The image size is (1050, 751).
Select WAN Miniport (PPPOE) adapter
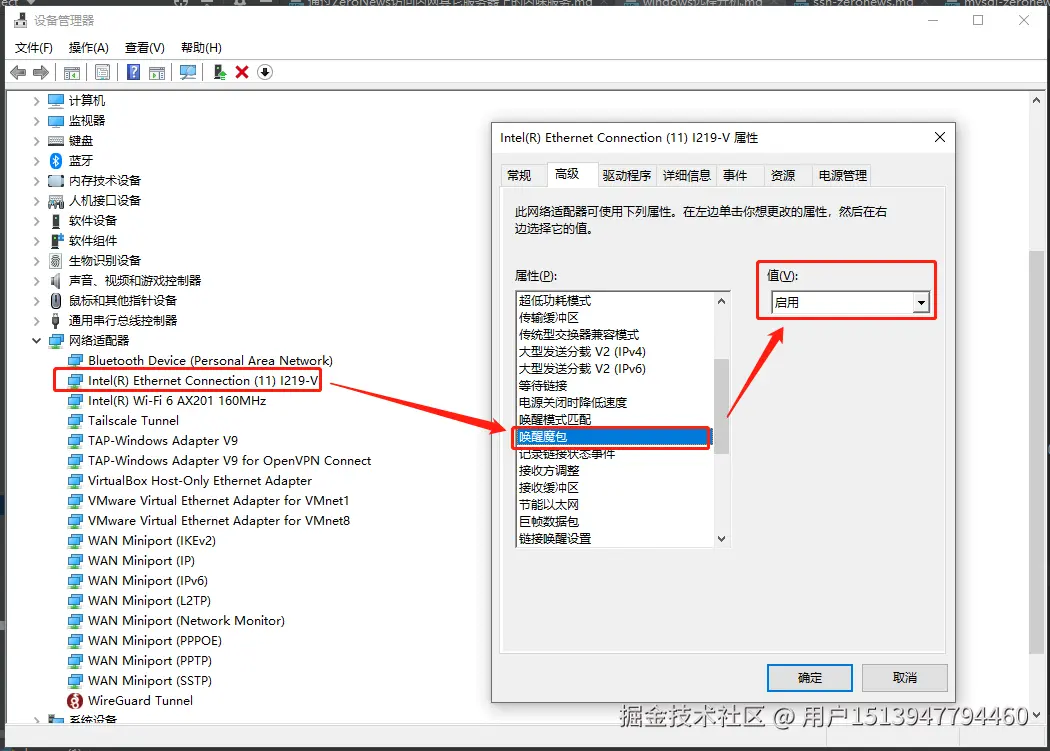click(155, 640)
